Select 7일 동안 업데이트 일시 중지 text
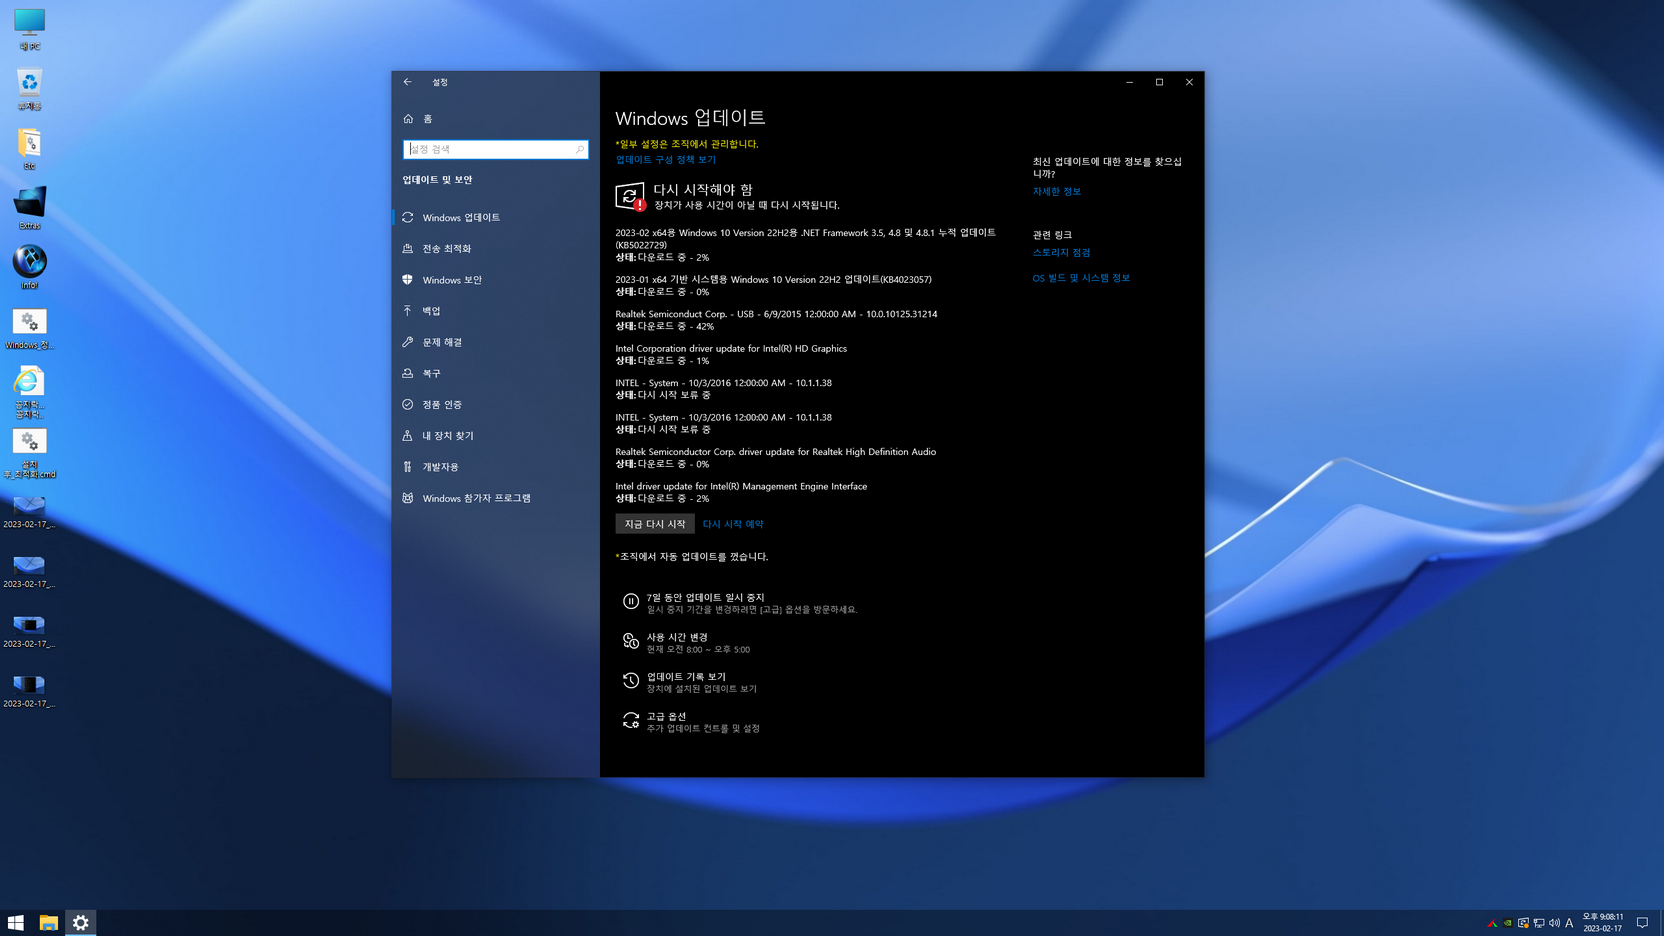Screen dimensions: 1664x936 [705, 597]
